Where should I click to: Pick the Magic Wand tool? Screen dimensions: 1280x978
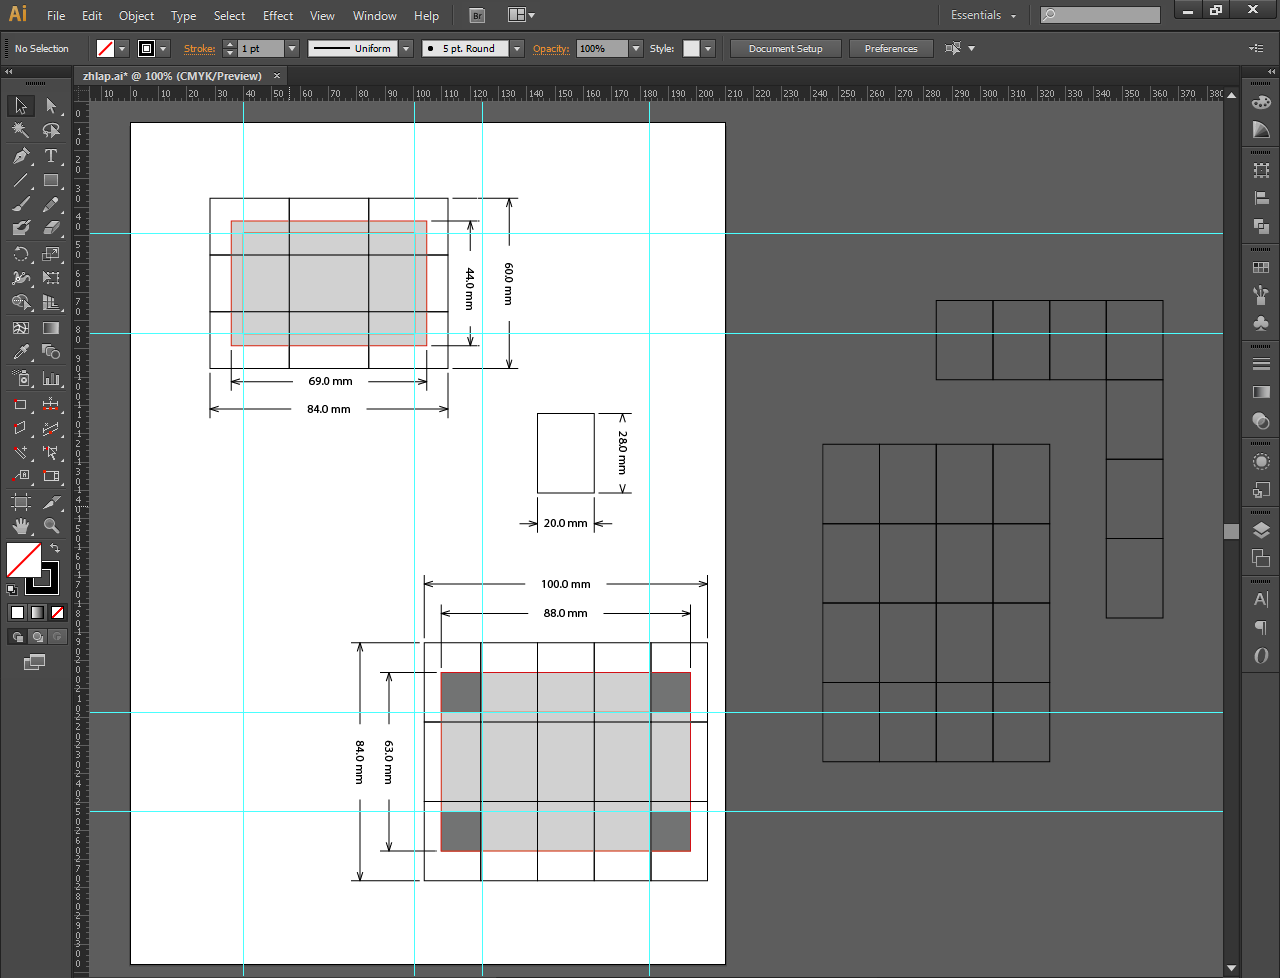[20, 131]
